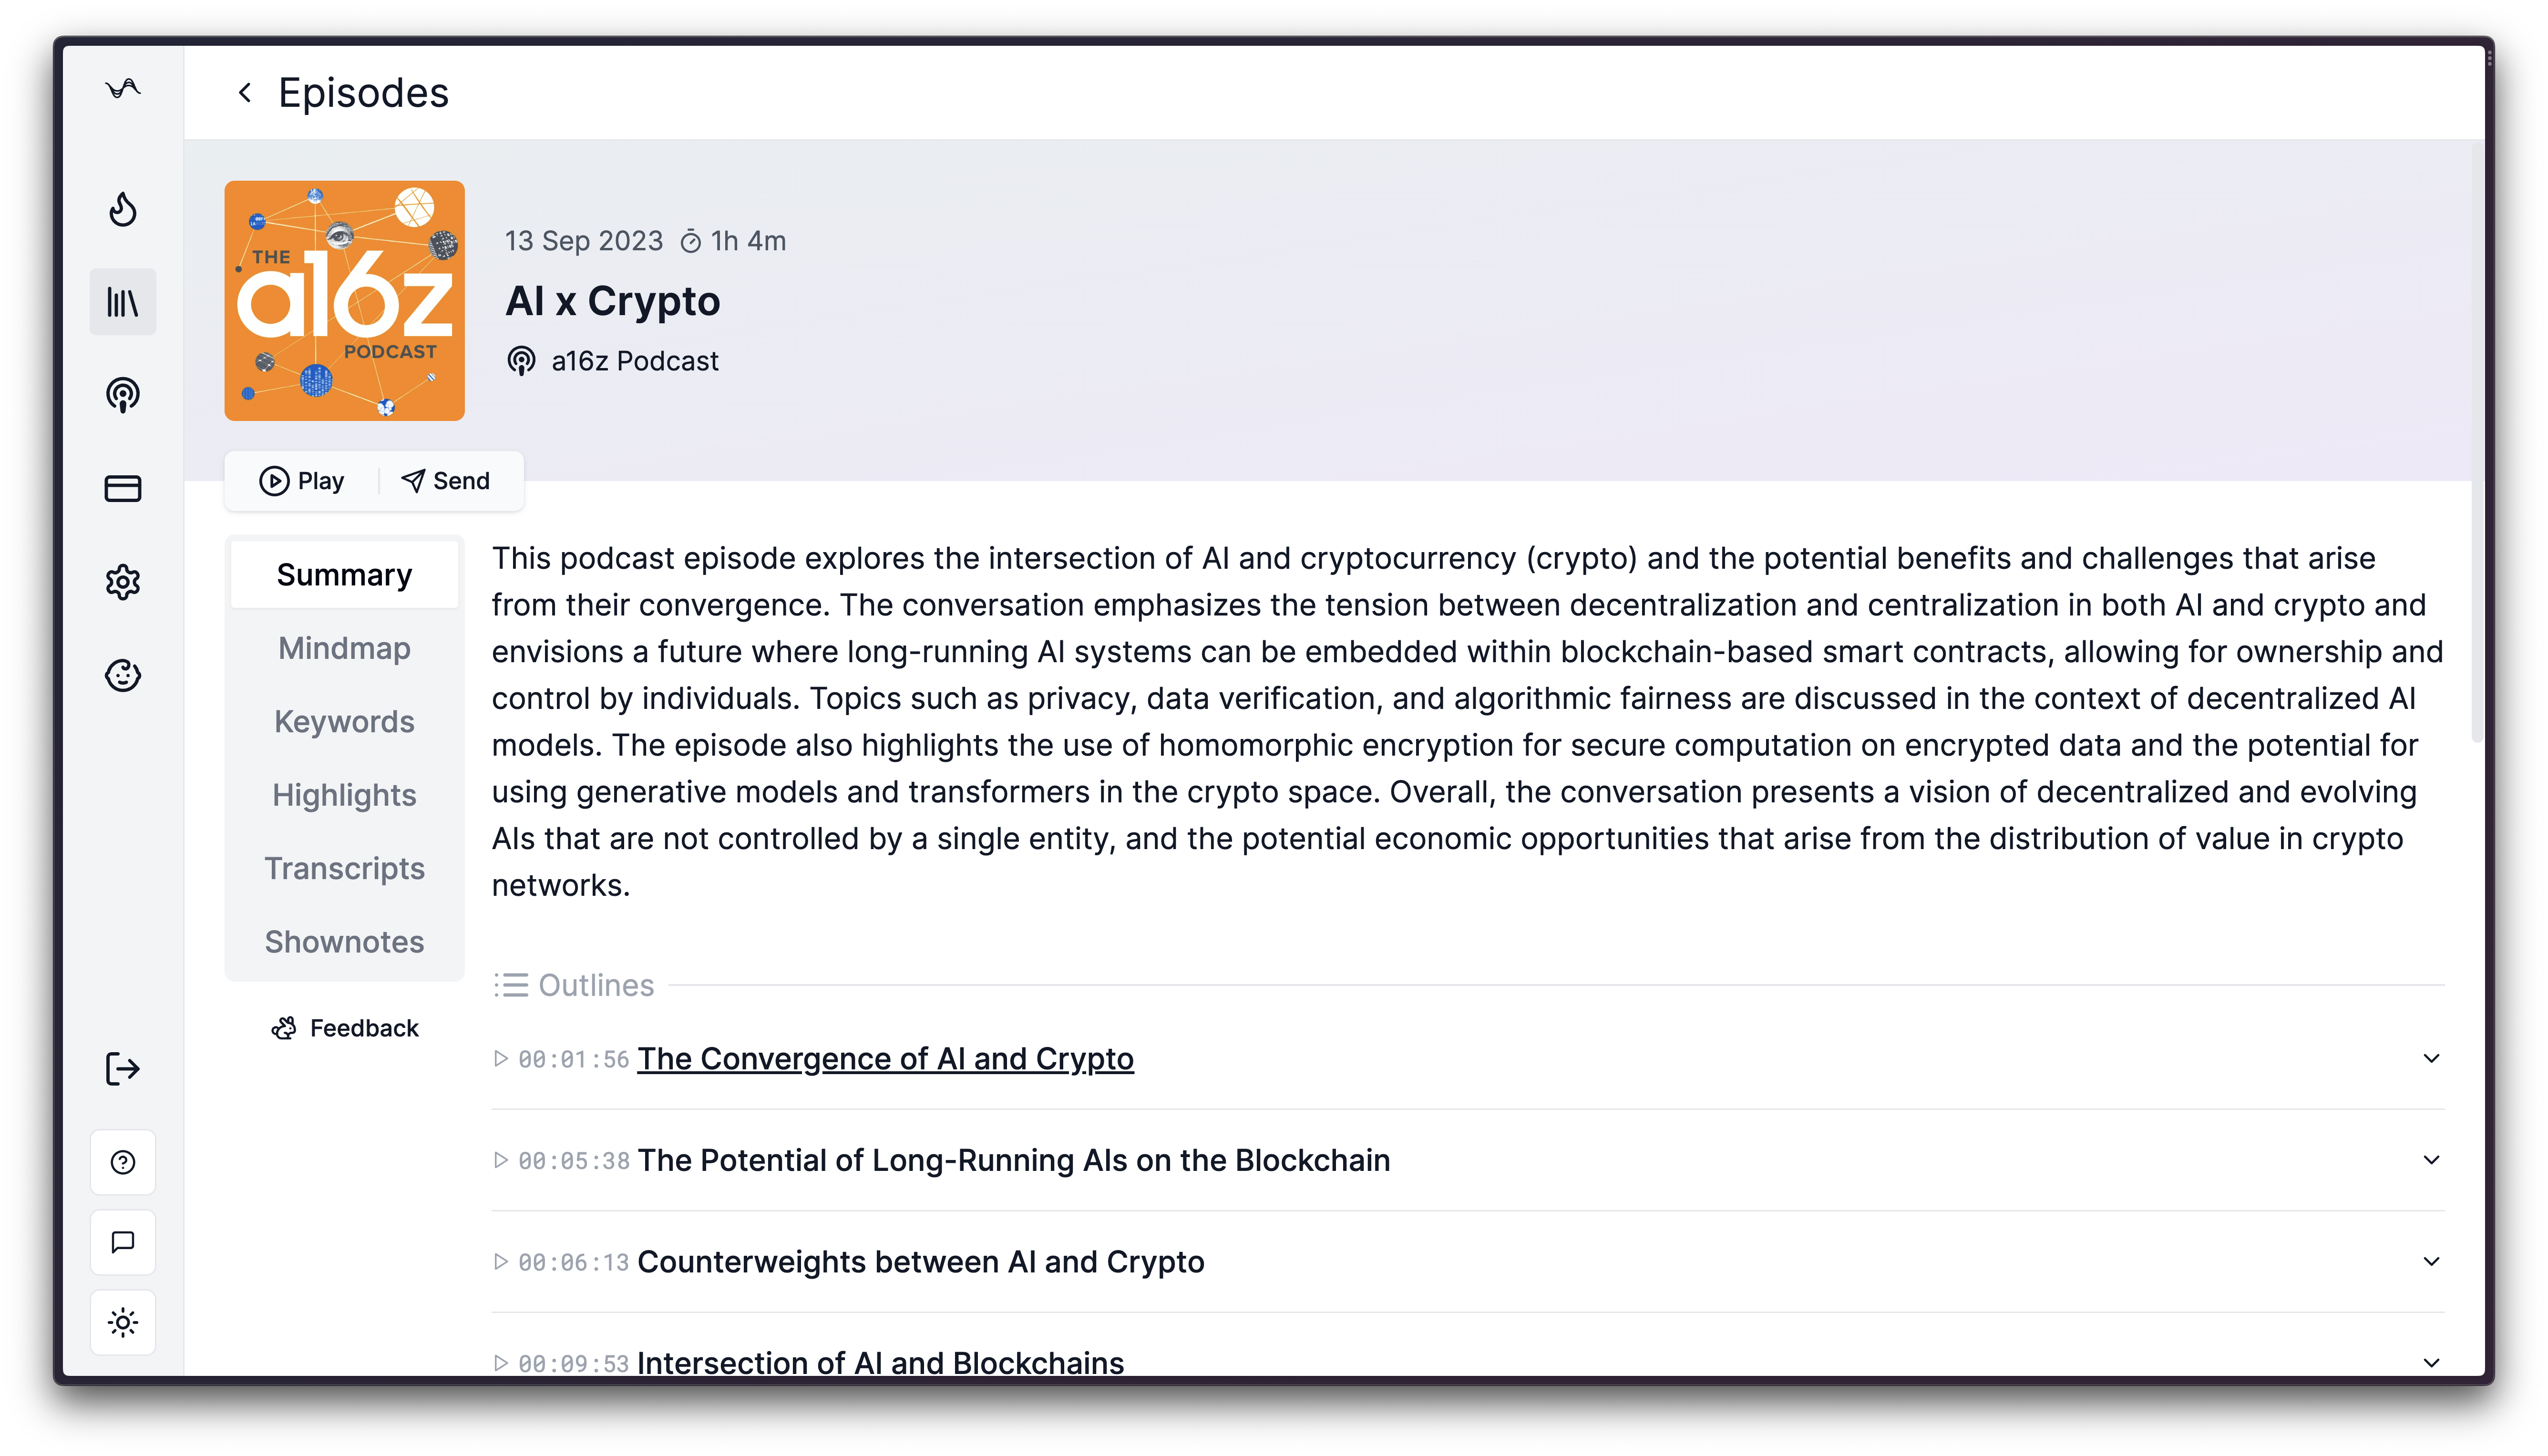Click the logout icon in sidebar

123,1069
